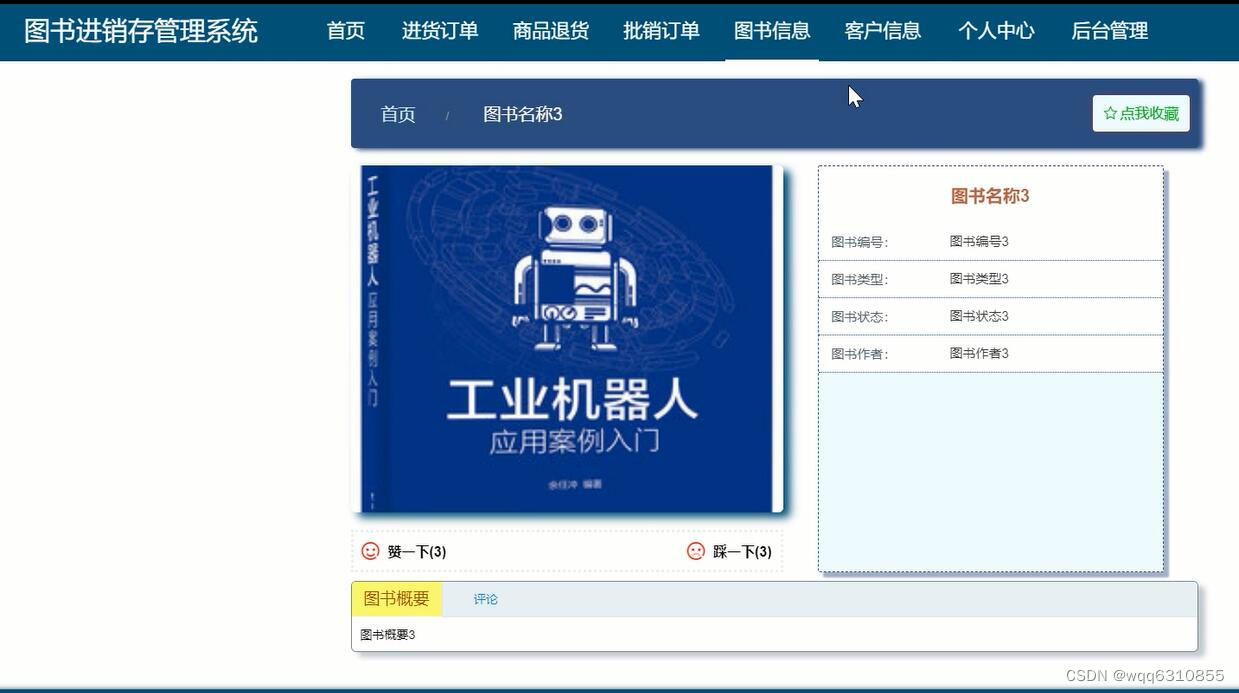Click the 图书作者3 value
1239x693 pixels.
coord(979,353)
